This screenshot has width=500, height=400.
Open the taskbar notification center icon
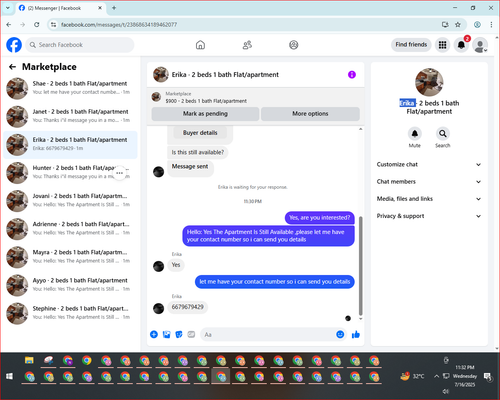pos(488,377)
